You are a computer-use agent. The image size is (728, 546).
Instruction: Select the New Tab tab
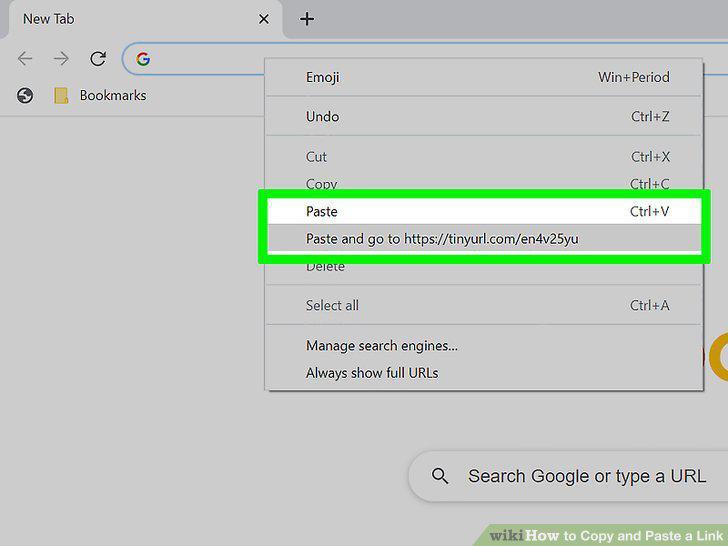(x=144, y=20)
